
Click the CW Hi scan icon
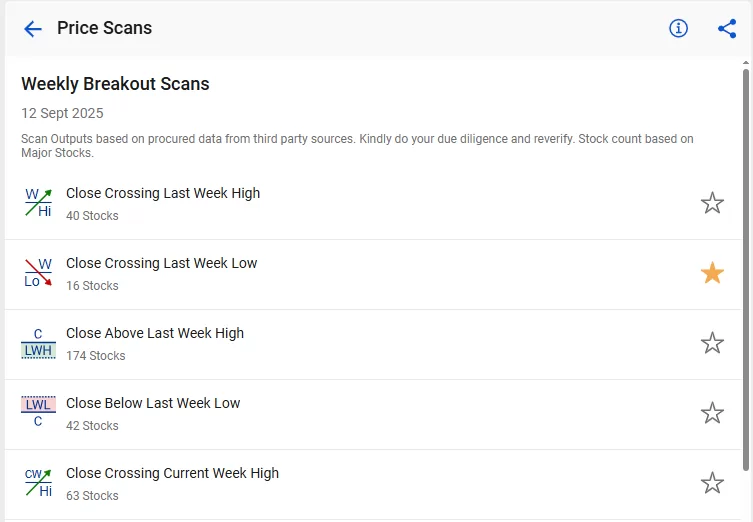38,482
